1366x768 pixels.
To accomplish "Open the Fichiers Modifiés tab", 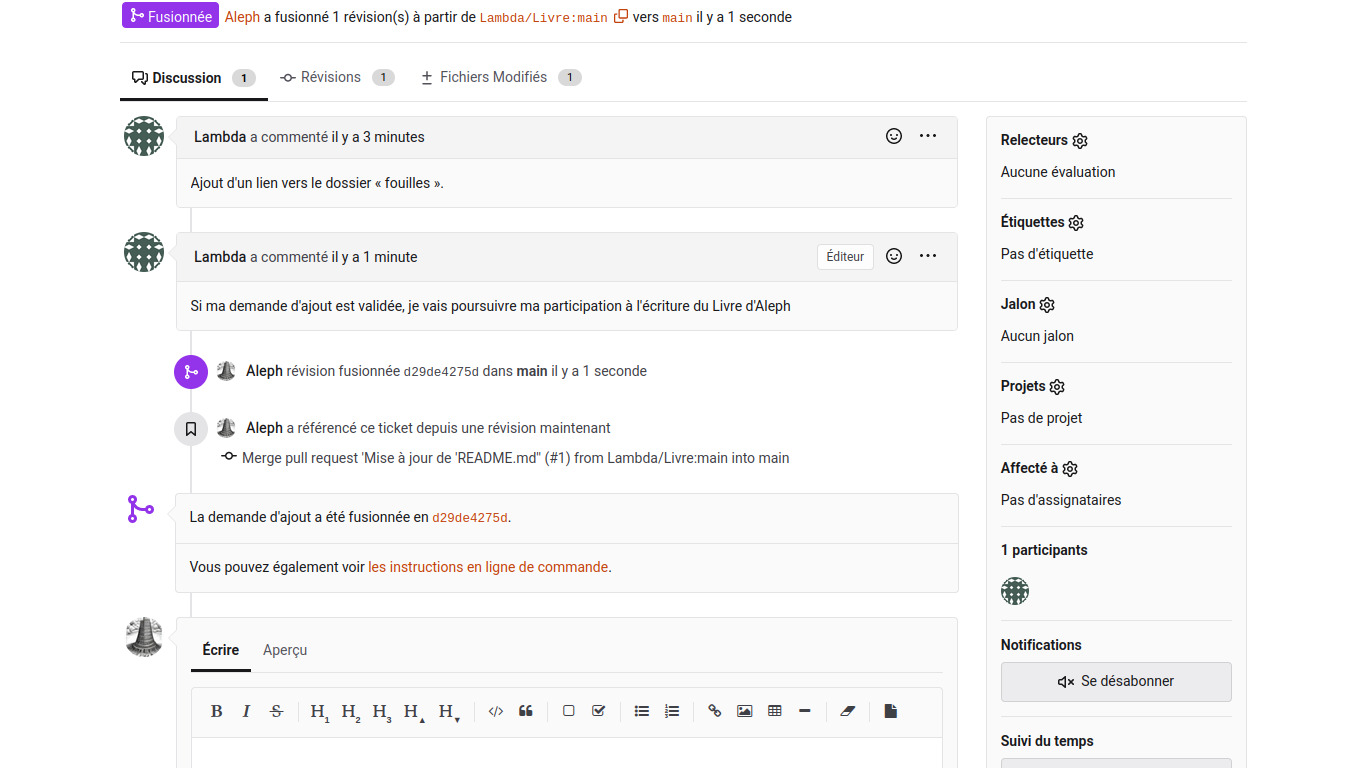I will tap(493, 77).
